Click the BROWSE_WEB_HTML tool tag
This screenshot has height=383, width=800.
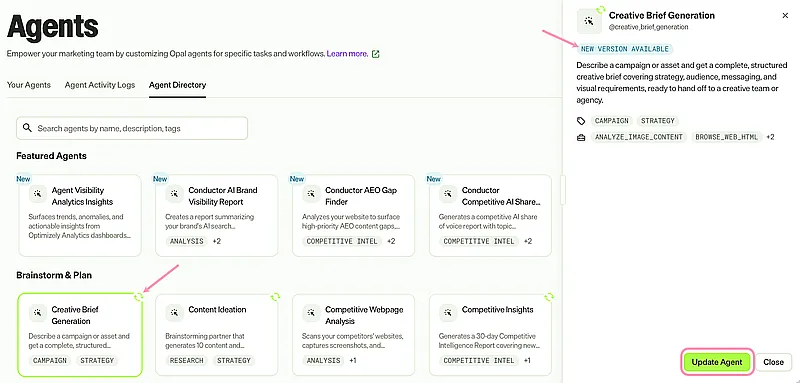[x=728, y=137]
